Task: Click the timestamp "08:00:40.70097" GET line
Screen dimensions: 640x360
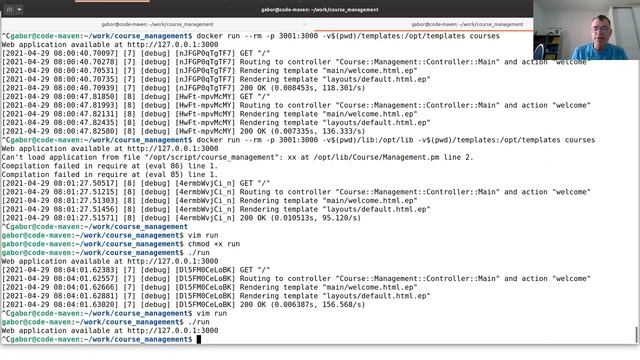Action: pos(136,53)
